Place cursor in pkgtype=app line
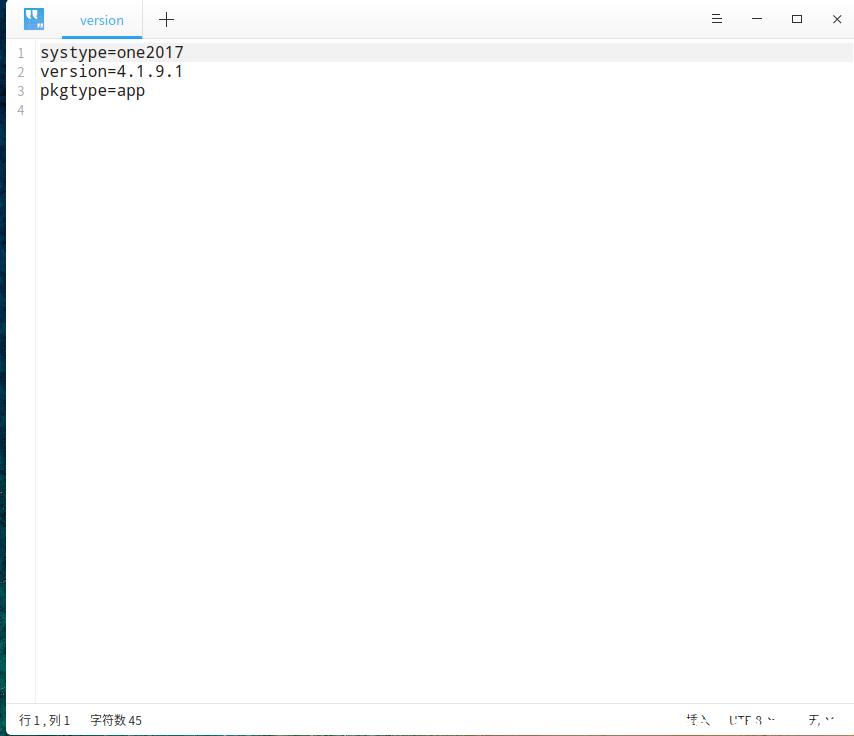Screen dimensions: 854x736 coord(93,91)
